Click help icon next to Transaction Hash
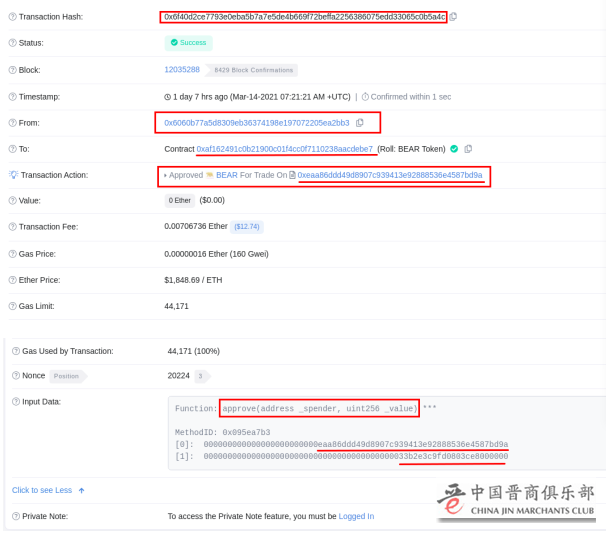The height and width of the screenshot is (533, 606). 12,17
